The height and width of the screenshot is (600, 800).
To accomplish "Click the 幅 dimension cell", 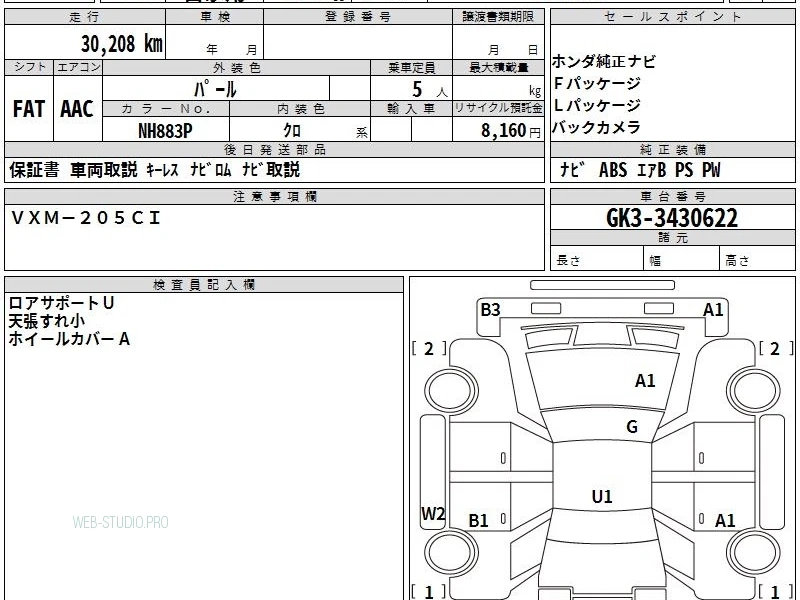I will 682,258.
